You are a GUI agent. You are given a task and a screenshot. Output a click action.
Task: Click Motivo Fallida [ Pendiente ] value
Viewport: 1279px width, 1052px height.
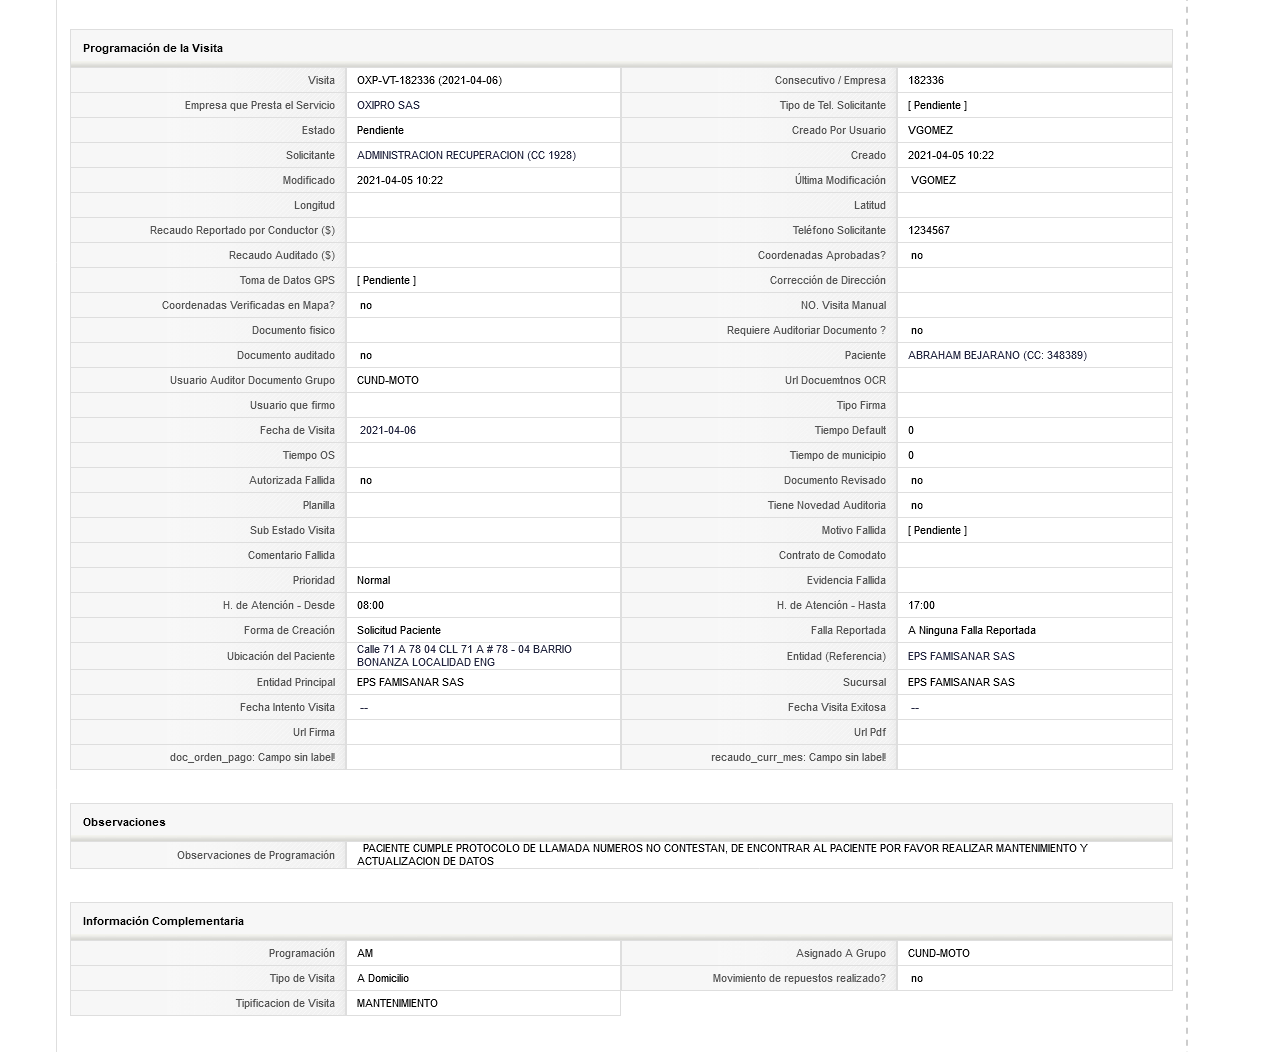(937, 530)
